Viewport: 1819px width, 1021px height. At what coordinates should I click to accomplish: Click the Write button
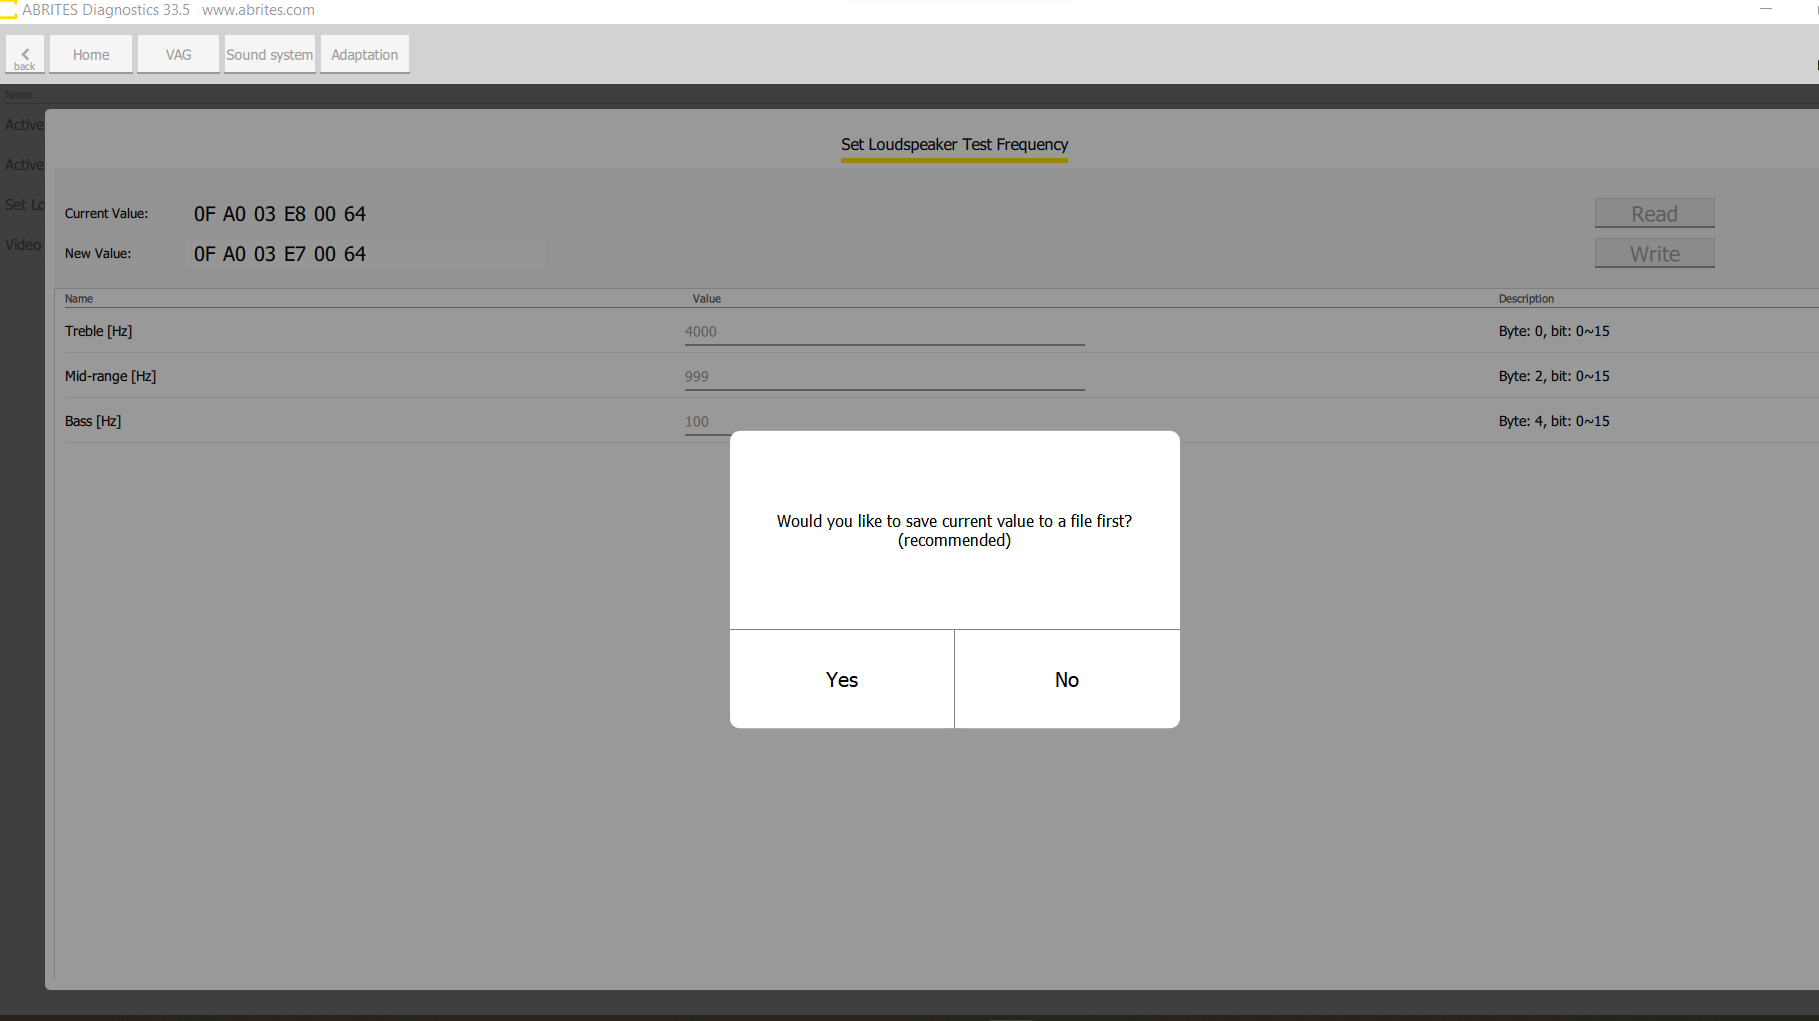point(1654,253)
